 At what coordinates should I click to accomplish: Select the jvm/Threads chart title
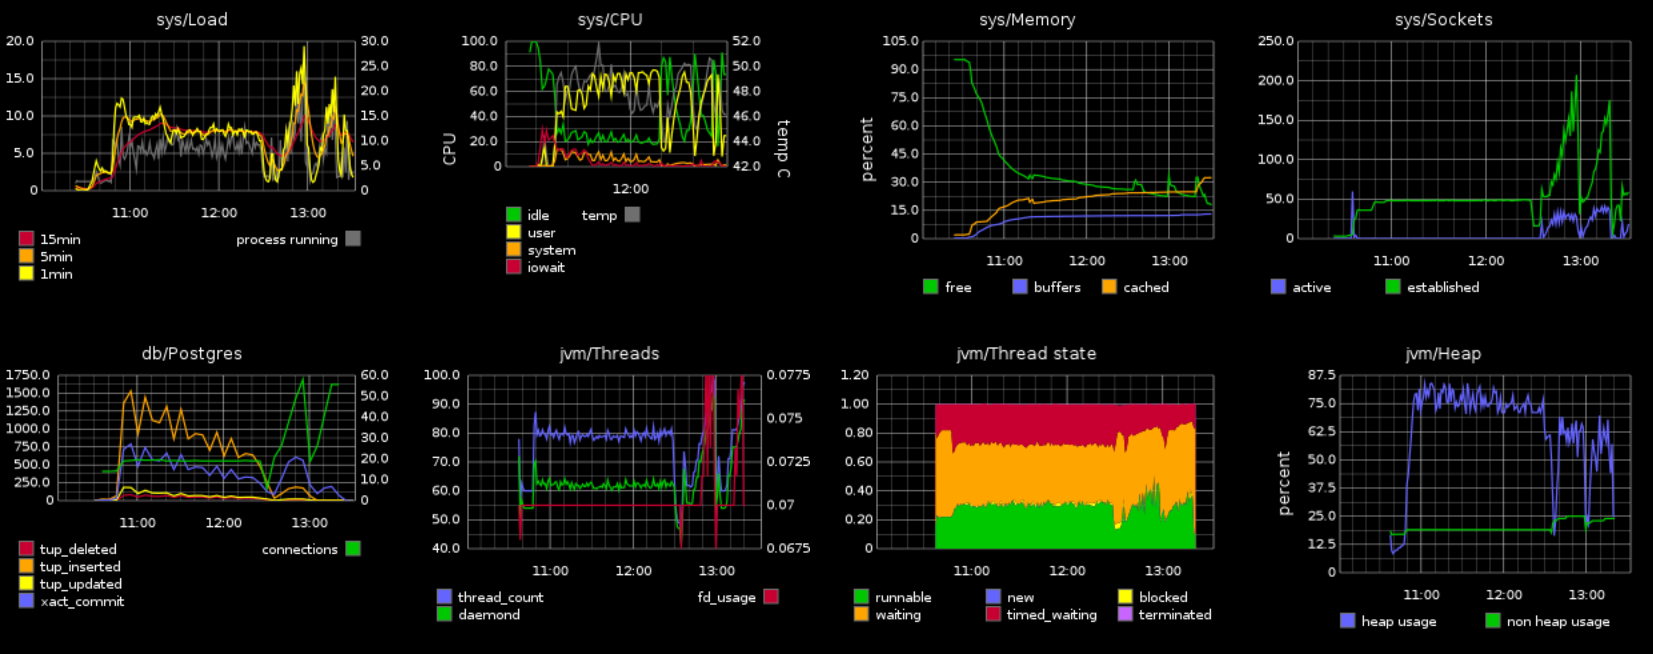(610, 354)
